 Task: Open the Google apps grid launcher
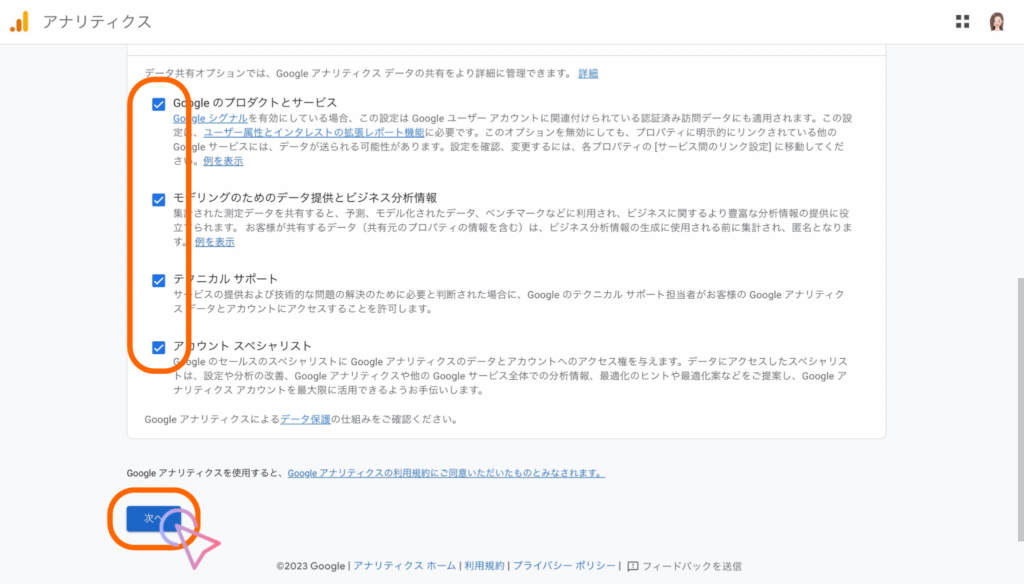pos(962,21)
